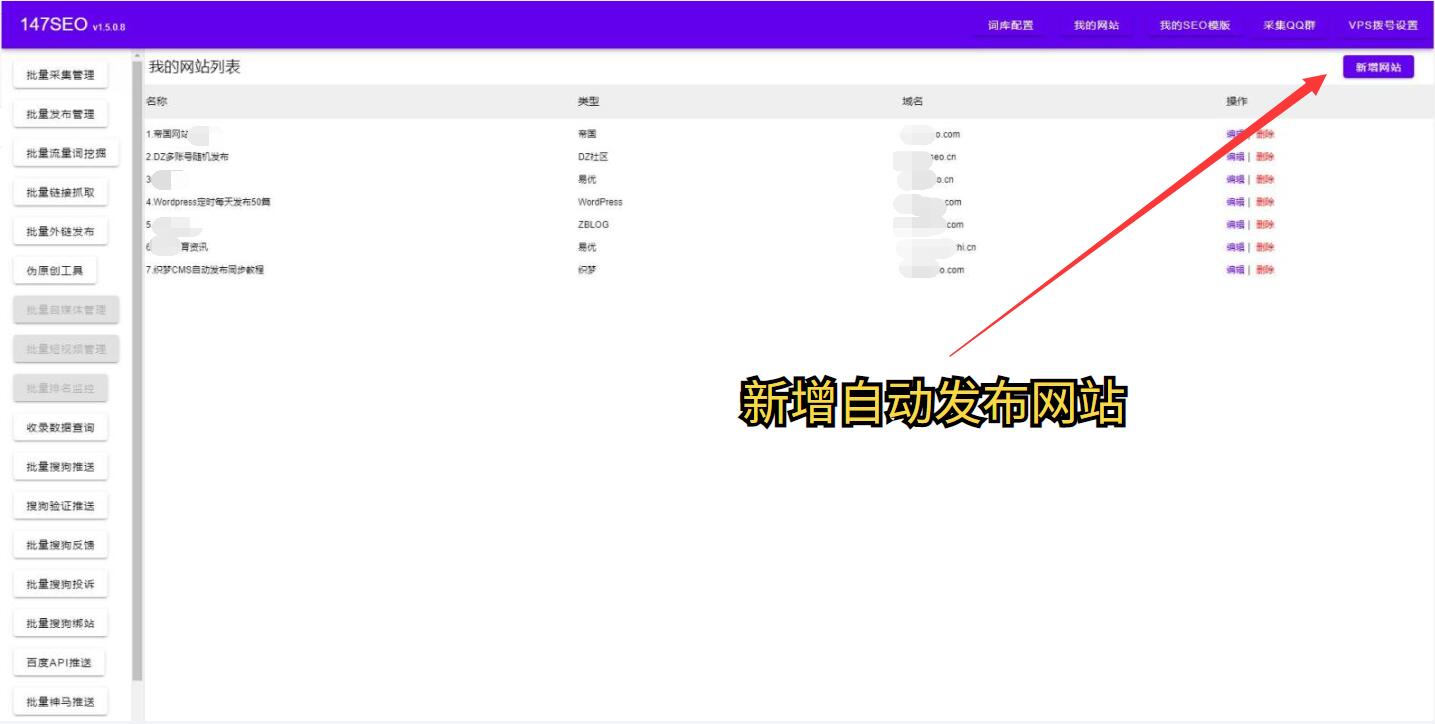This screenshot has width=1435, height=724.
Task: Open 我的SEO模板 top menu
Action: (x=1195, y=26)
